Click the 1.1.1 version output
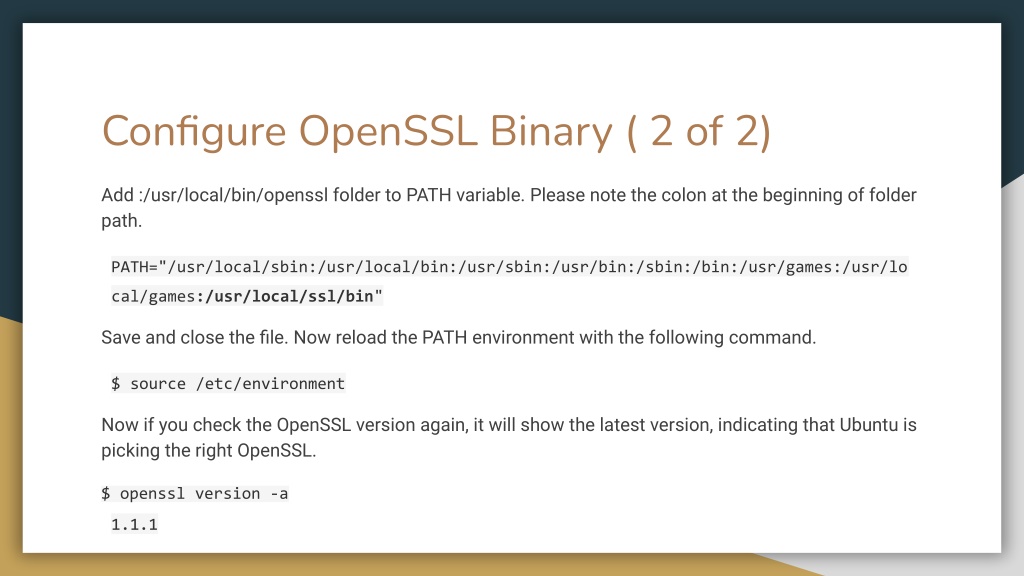The height and width of the screenshot is (576, 1024). [135, 524]
